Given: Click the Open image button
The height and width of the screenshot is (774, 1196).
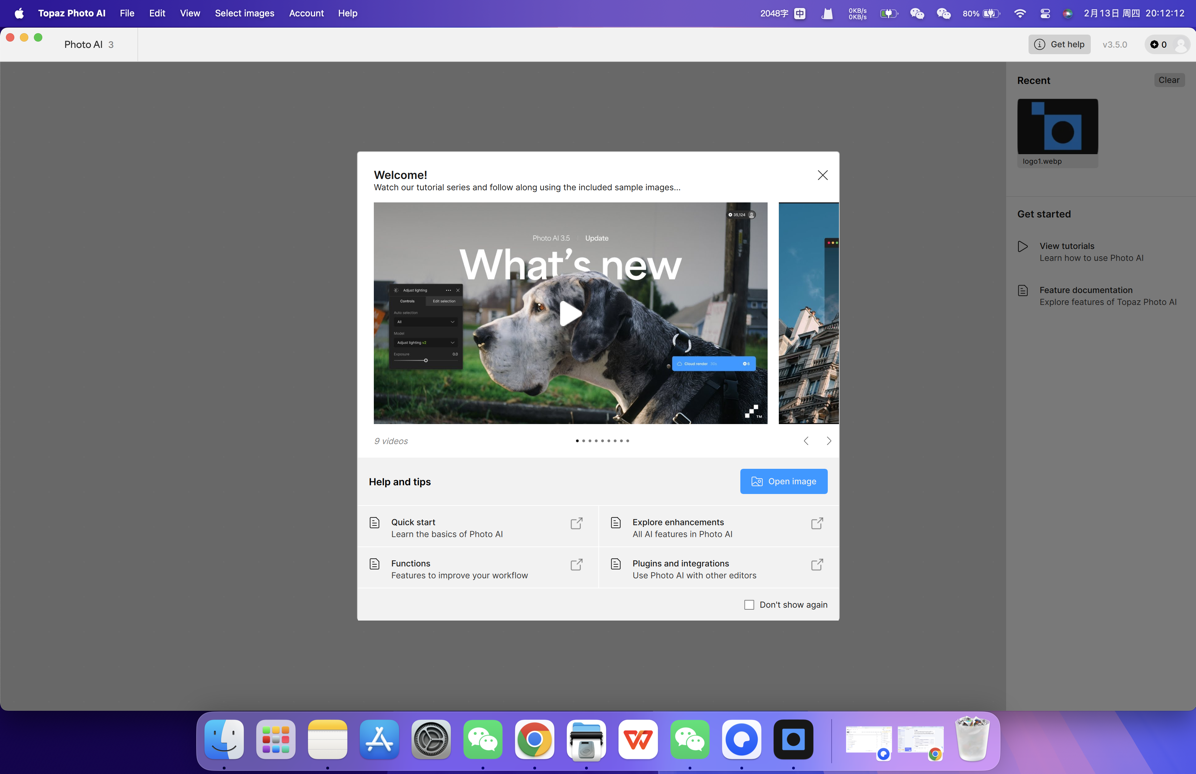Looking at the screenshot, I should tap(783, 482).
